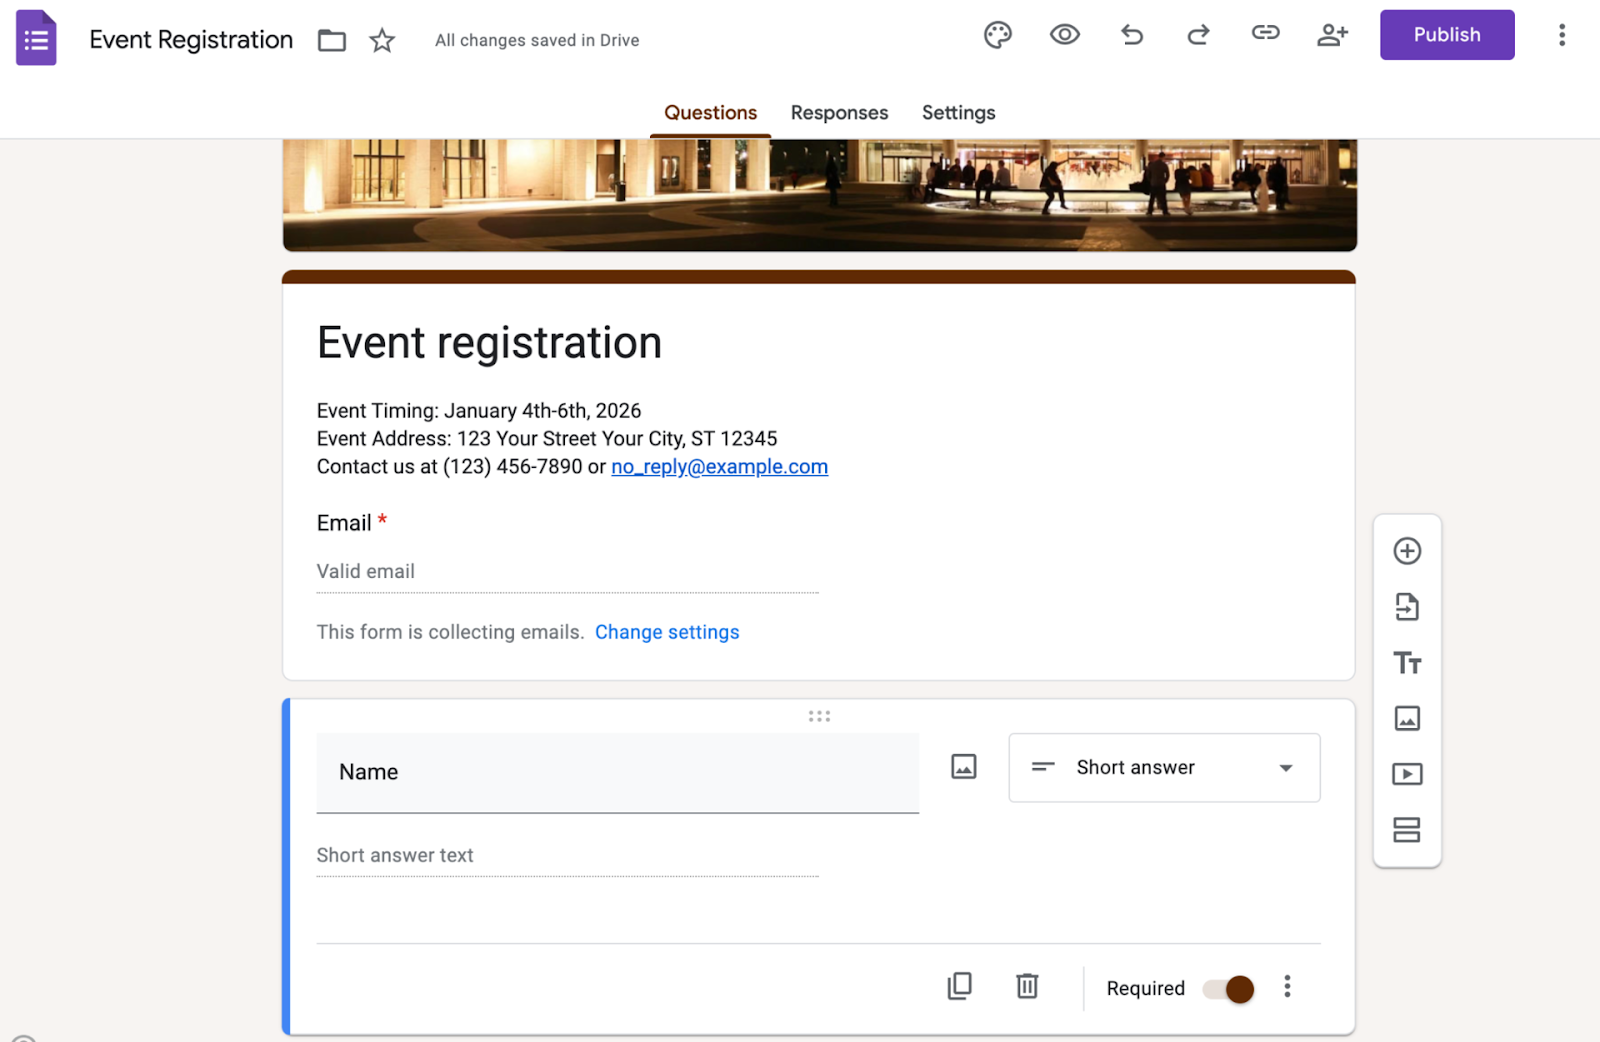Star the Event Registration form
Screen dimensions: 1600x1042
(x=382, y=41)
